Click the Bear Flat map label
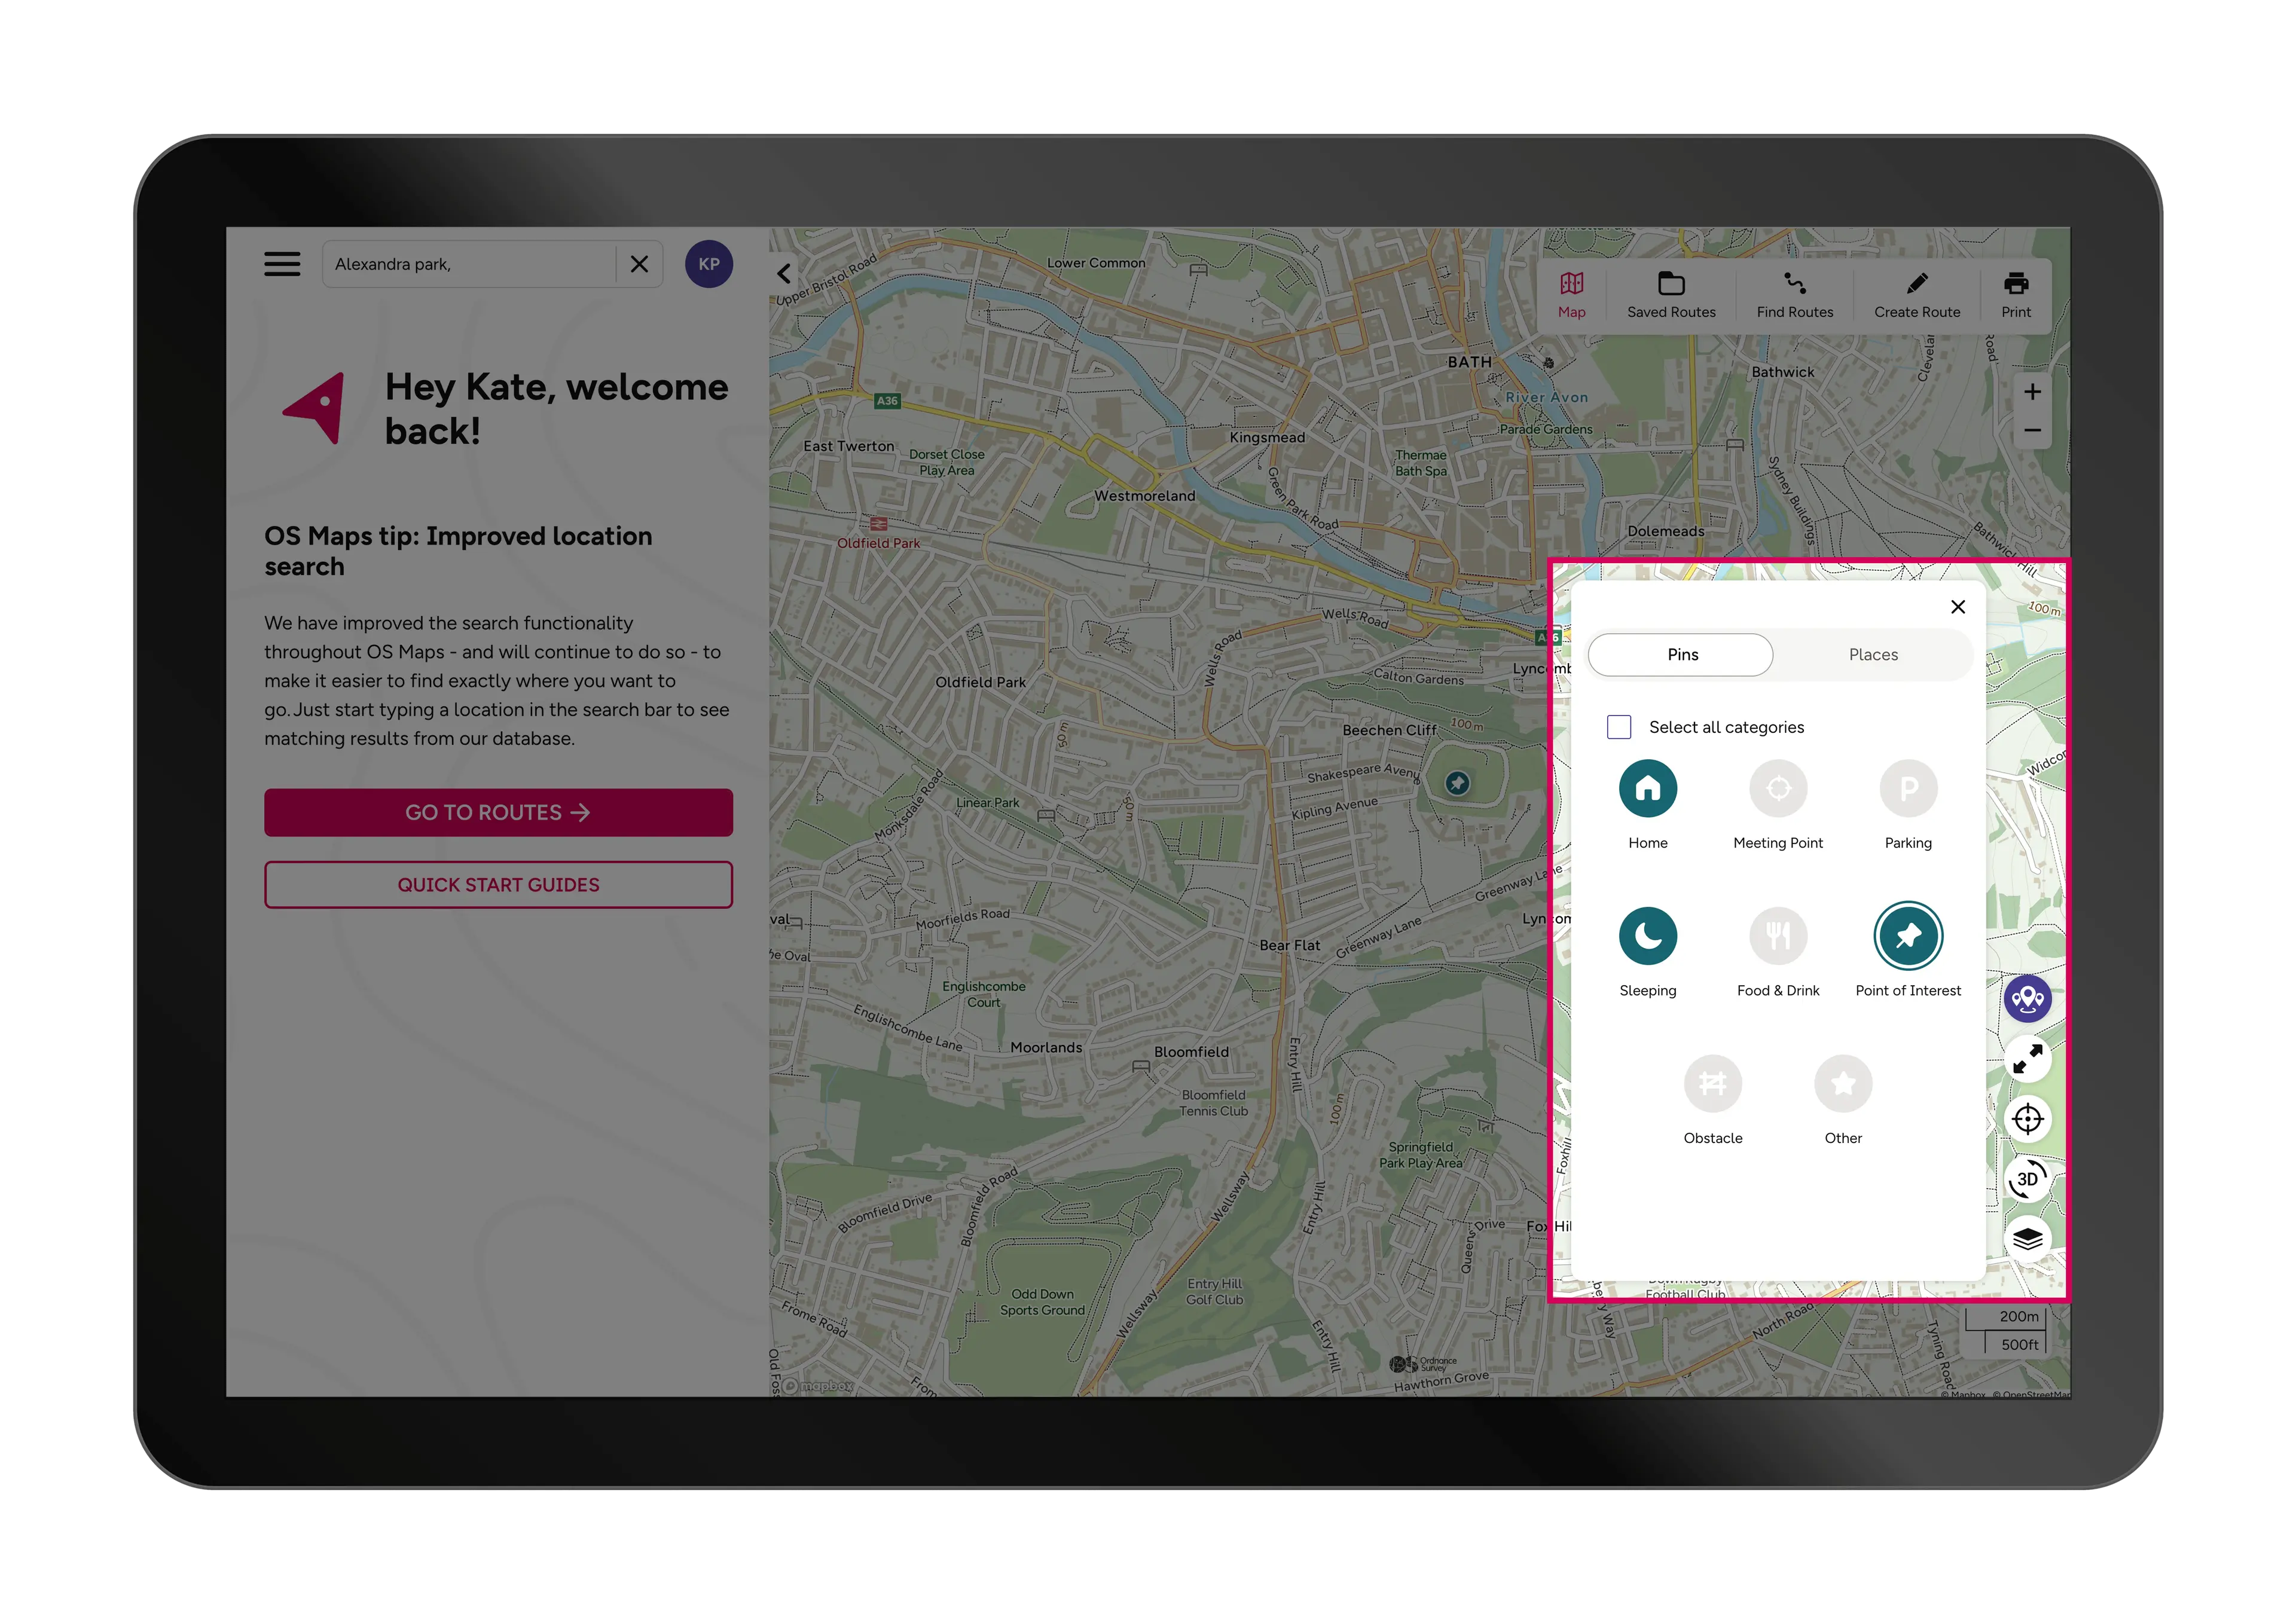The width and height of the screenshot is (2296, 1623). point(1289,945)
